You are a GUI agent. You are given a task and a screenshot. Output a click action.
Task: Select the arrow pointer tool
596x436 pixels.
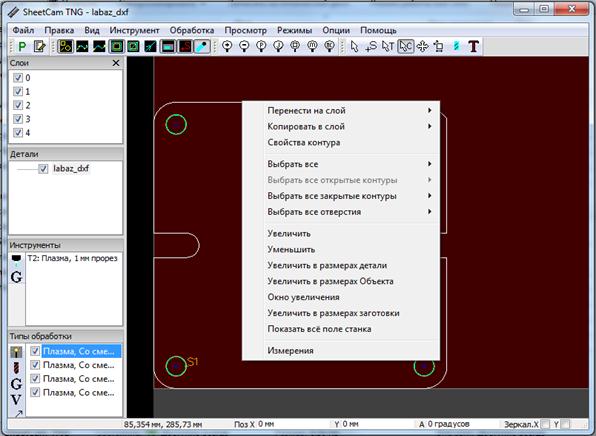tap(354, 46)
